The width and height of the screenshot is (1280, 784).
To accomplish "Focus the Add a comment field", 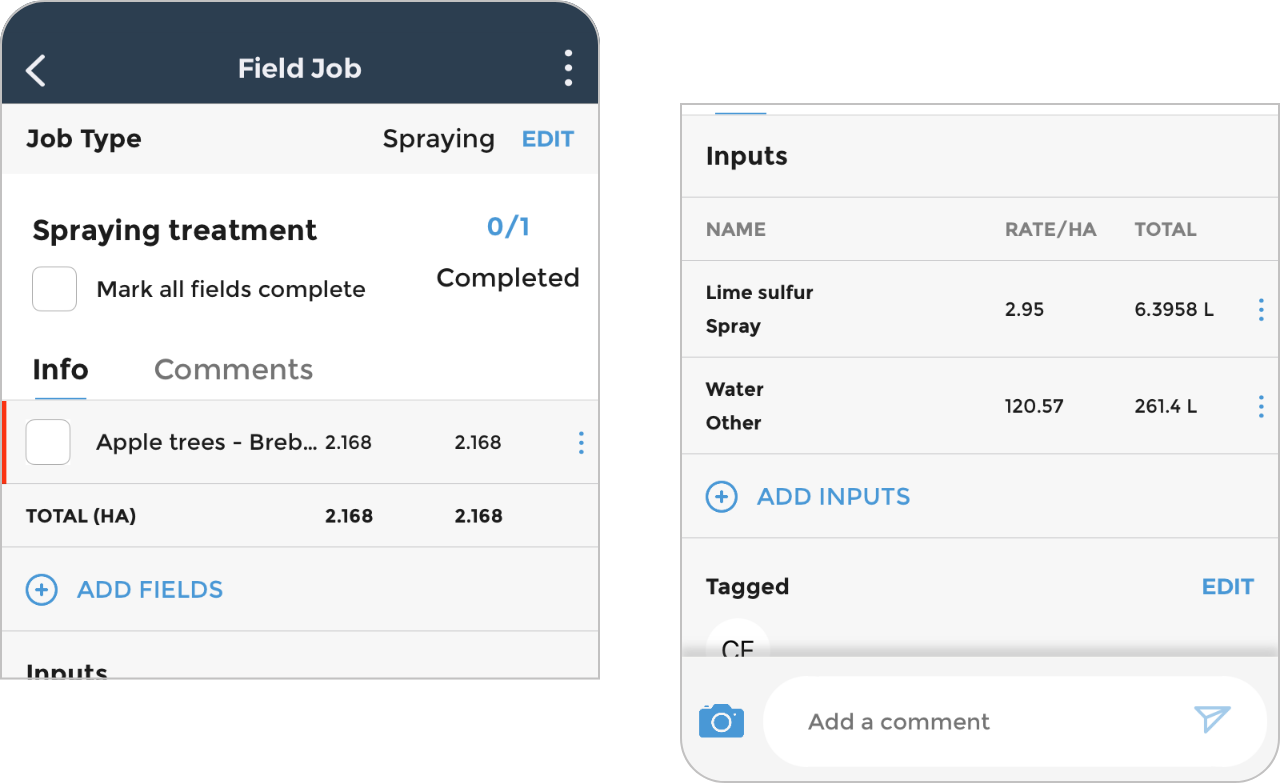I will (1015, 722).
